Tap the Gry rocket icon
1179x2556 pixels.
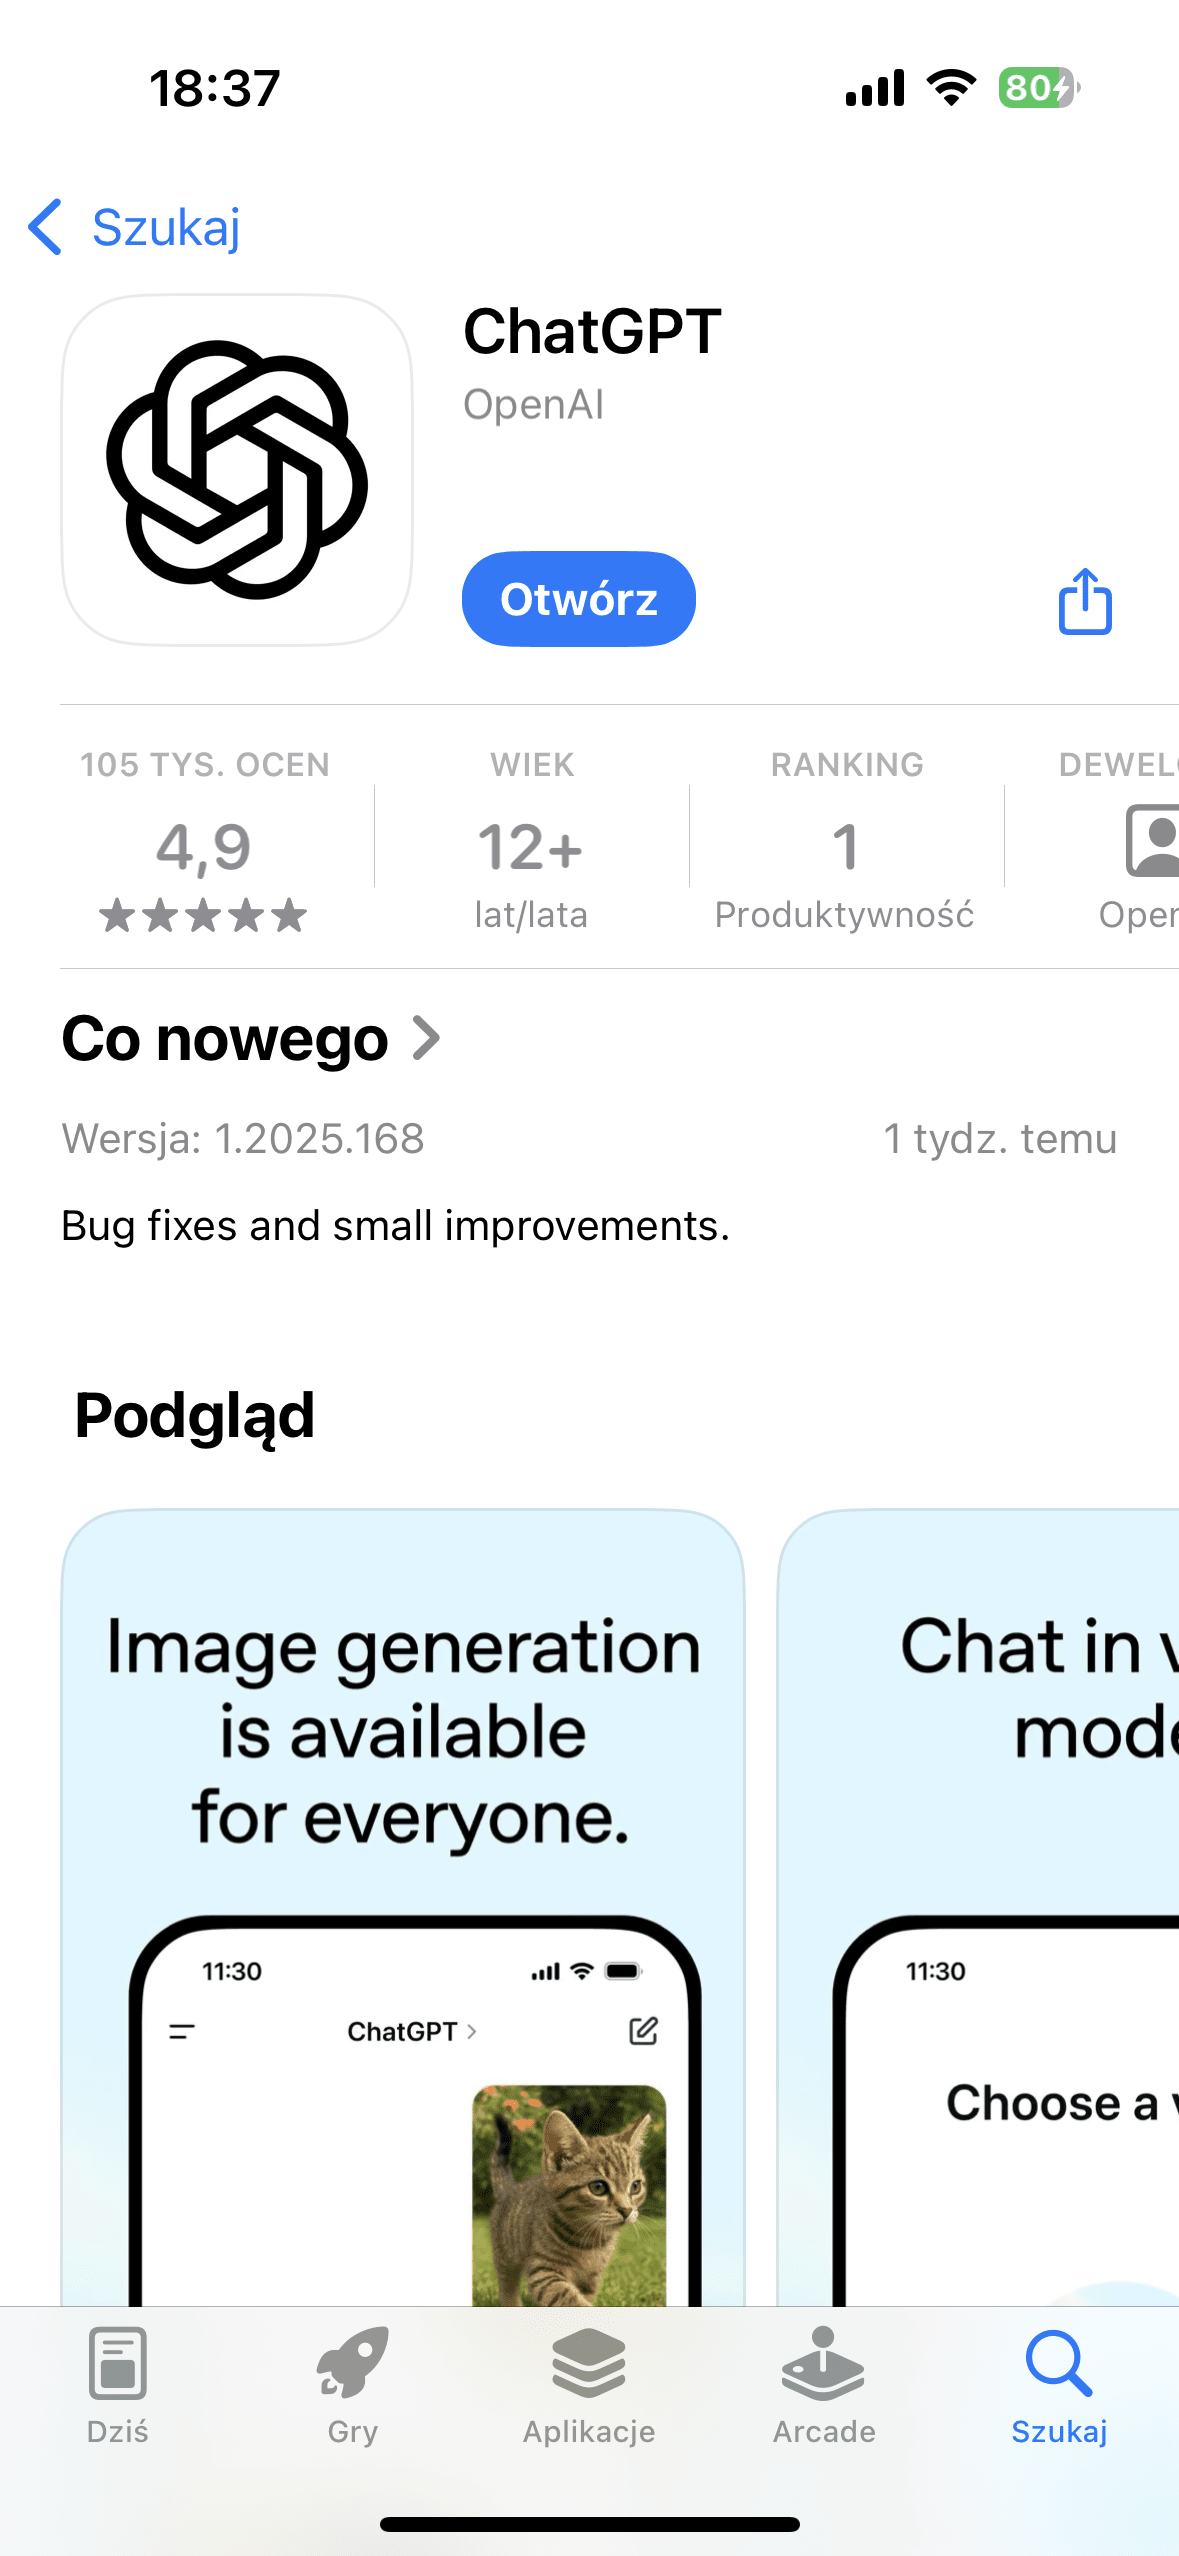click(x=352, y=2363)
